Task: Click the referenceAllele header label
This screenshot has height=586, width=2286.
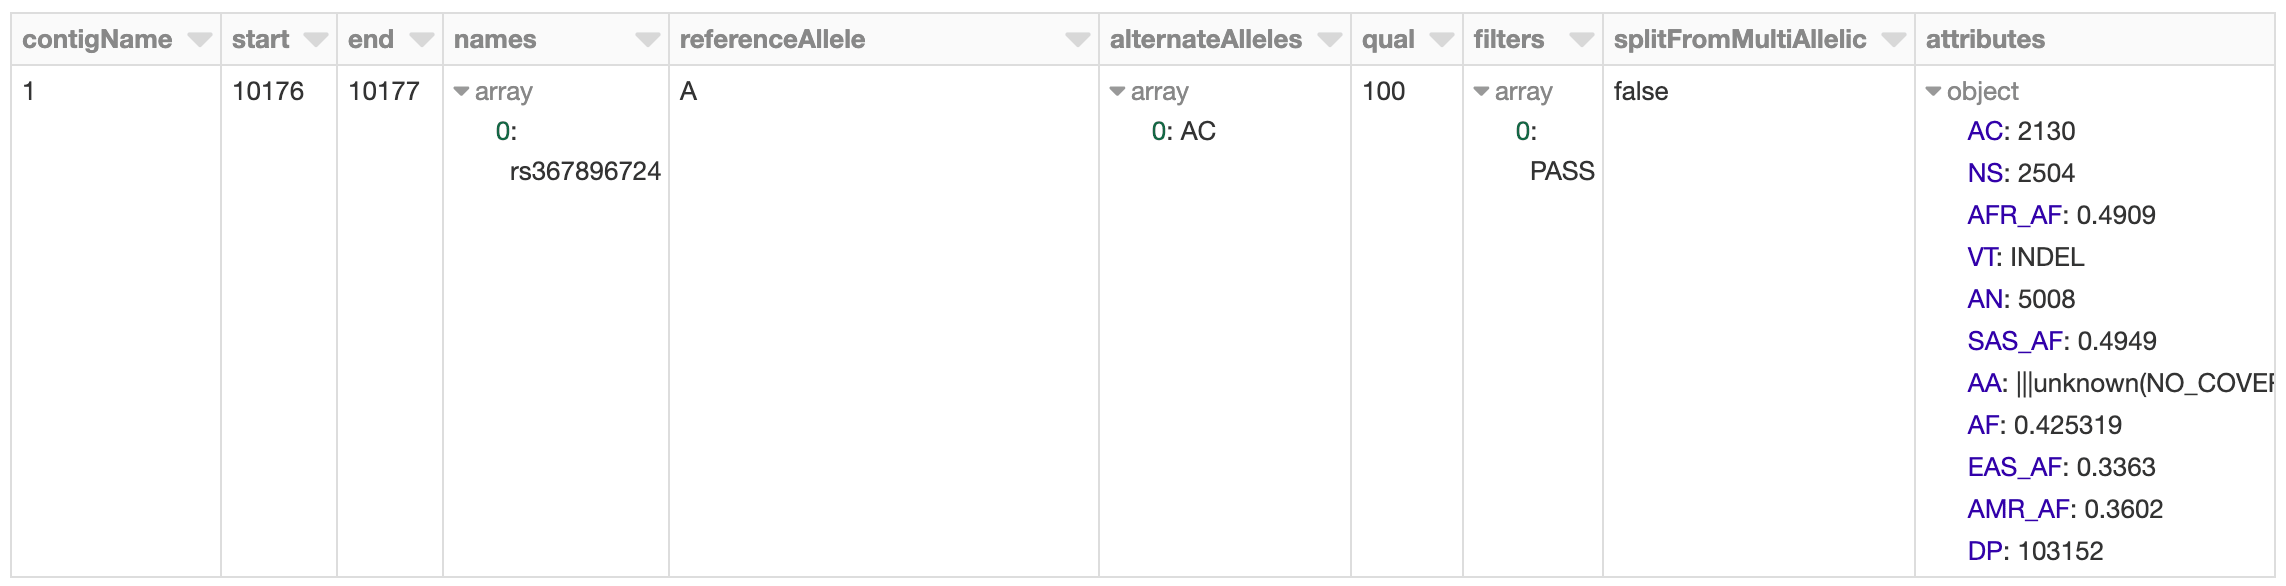Action: (772, 40)
